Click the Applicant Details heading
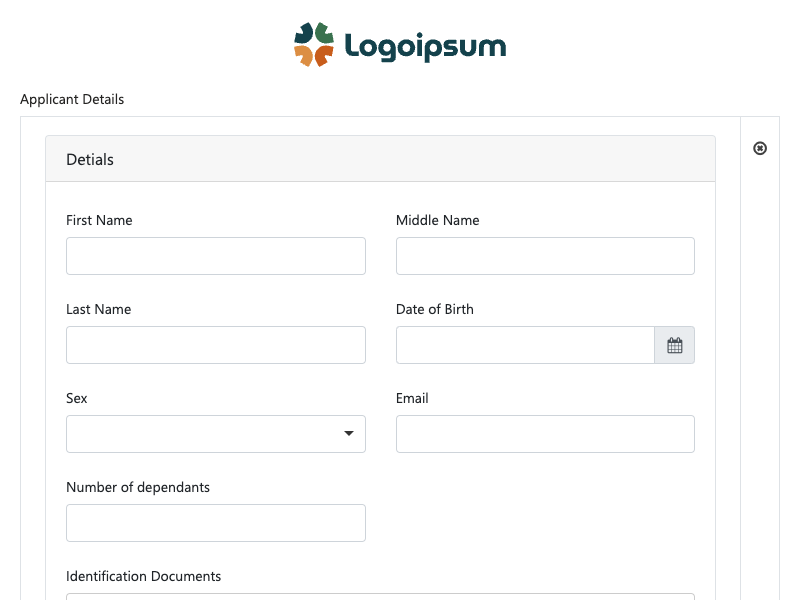The height and width of the screenshot is (600, 800). [72, 99]
